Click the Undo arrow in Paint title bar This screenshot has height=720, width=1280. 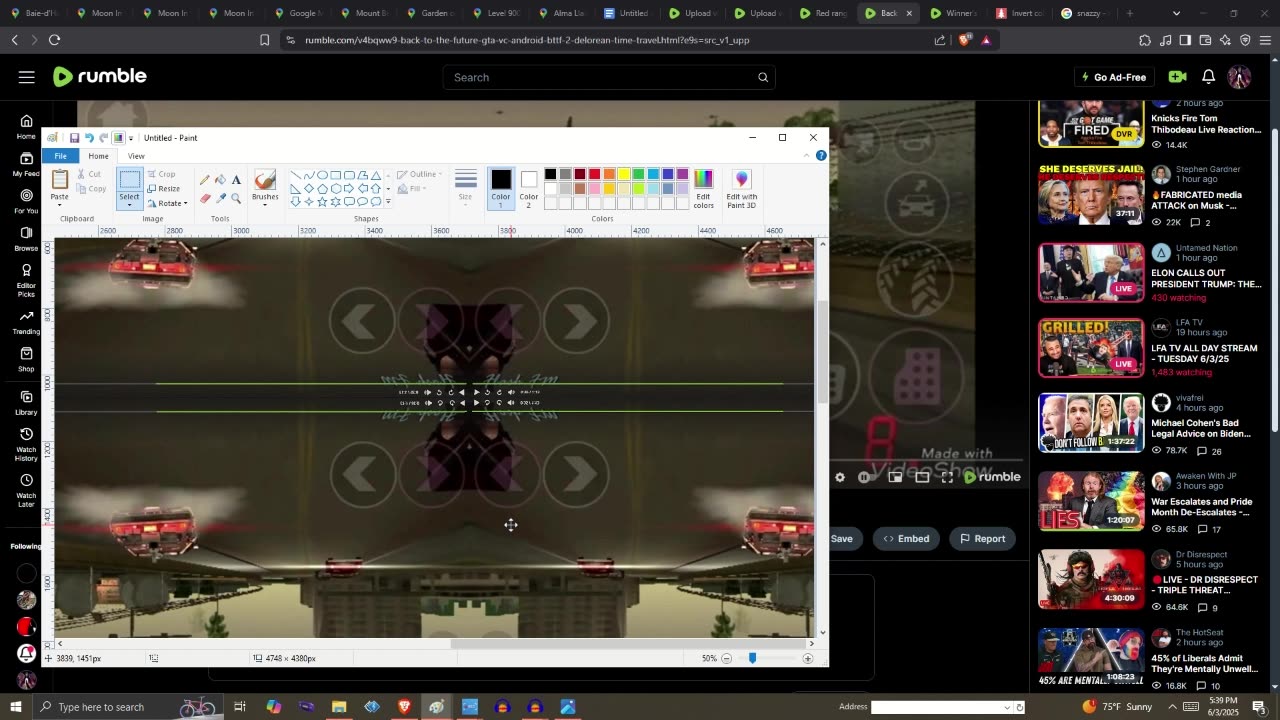[x=89, y=138]
